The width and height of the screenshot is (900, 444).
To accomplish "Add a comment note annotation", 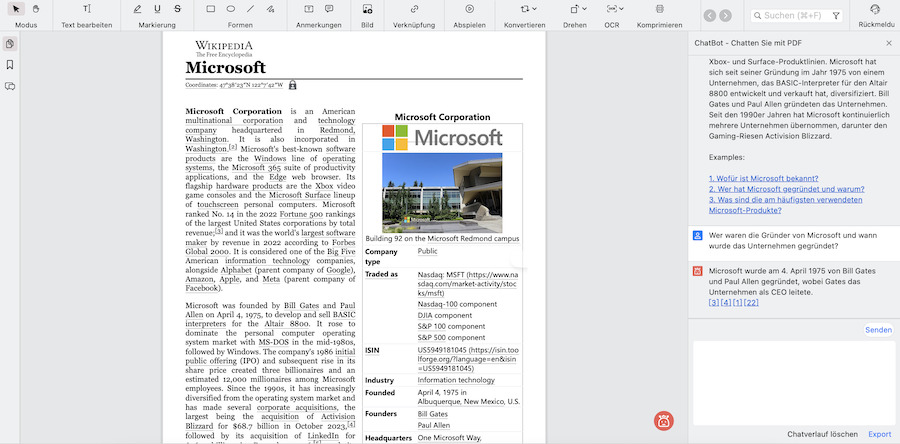I will pos(329,9).
